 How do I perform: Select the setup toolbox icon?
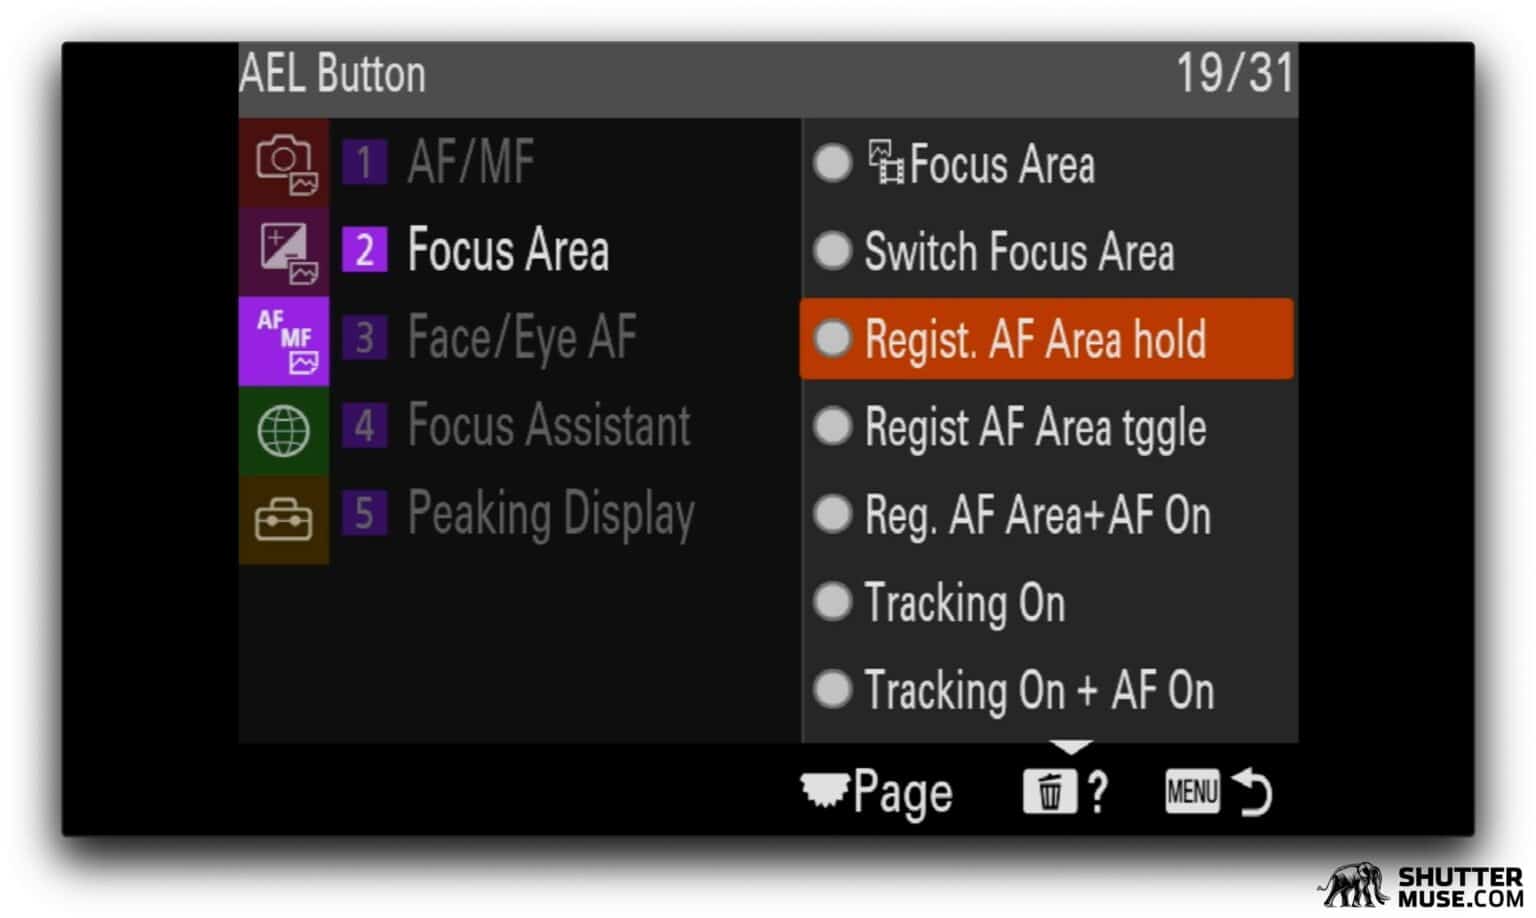(x=283, y=516)
